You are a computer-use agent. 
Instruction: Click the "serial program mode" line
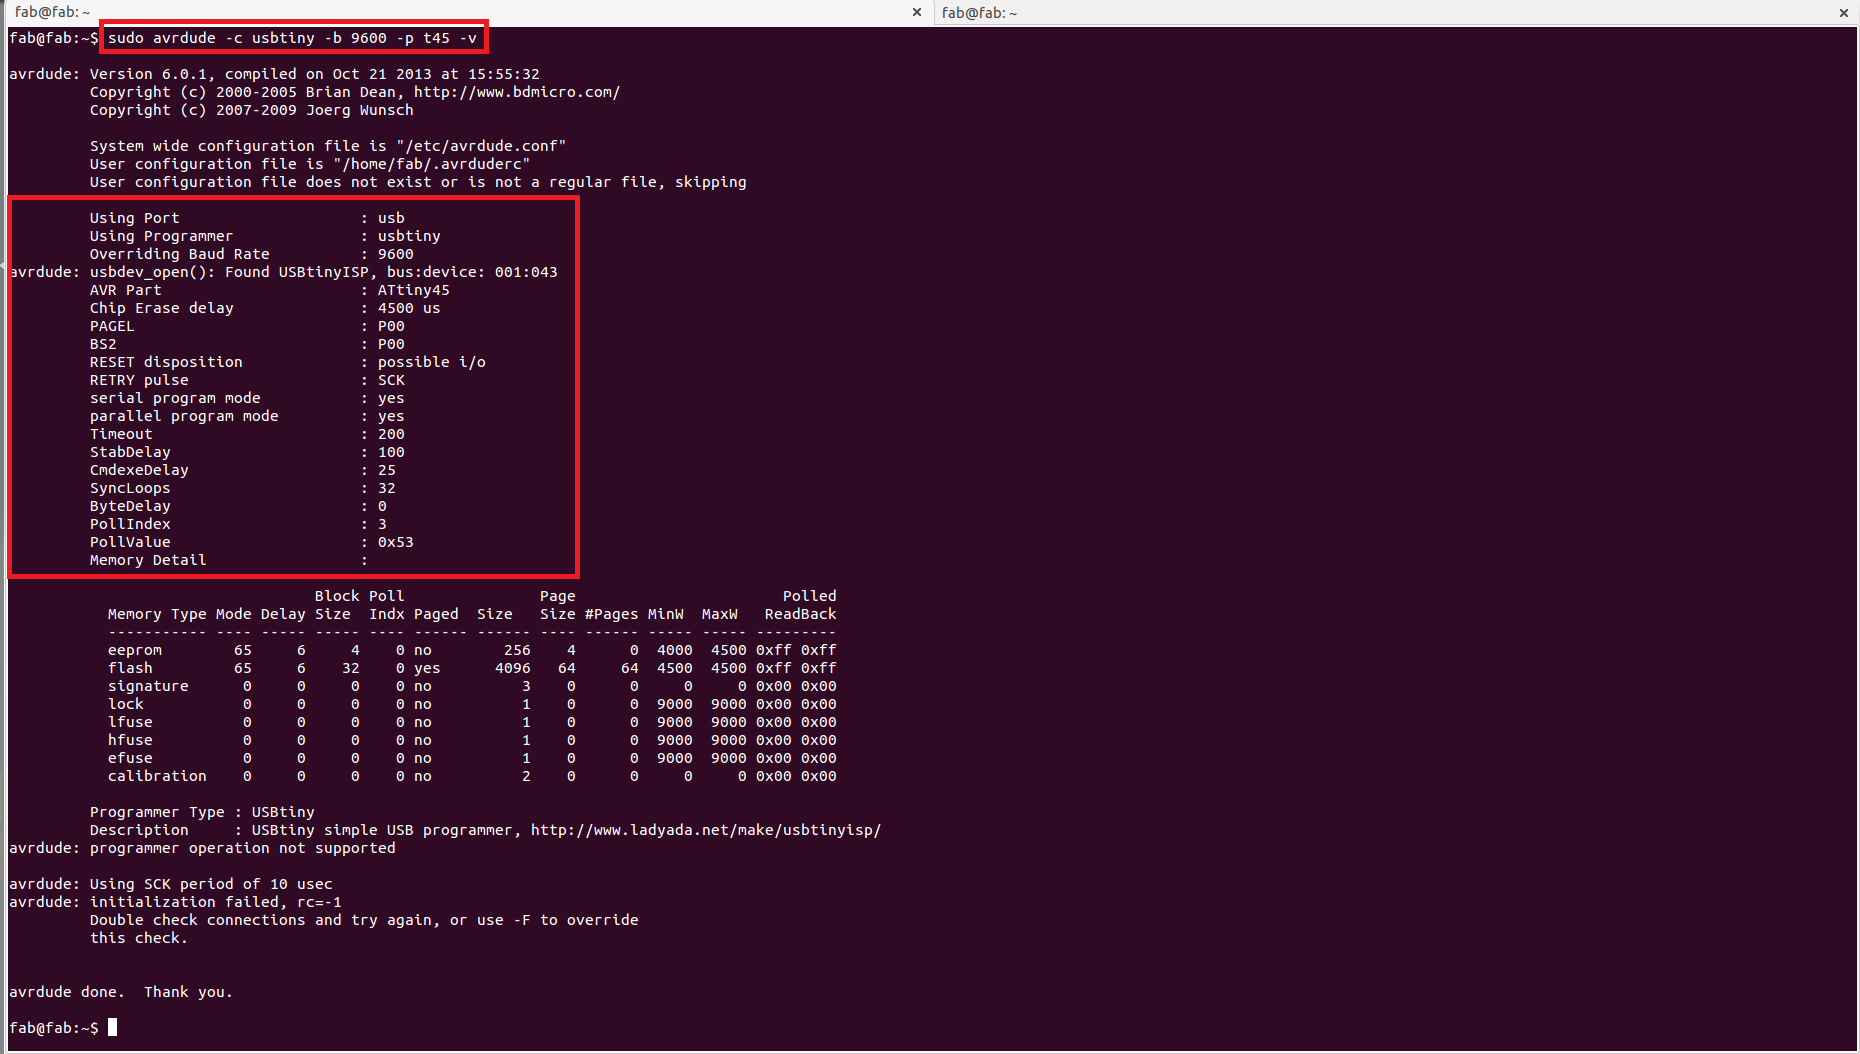(247, 398)
